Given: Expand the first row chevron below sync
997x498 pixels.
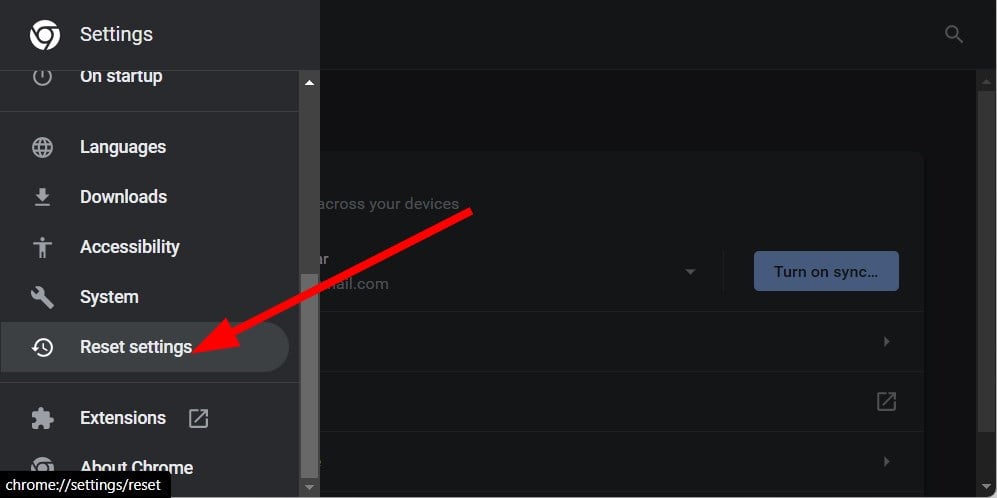Looking at the screenshot, I should coord(886,342).
